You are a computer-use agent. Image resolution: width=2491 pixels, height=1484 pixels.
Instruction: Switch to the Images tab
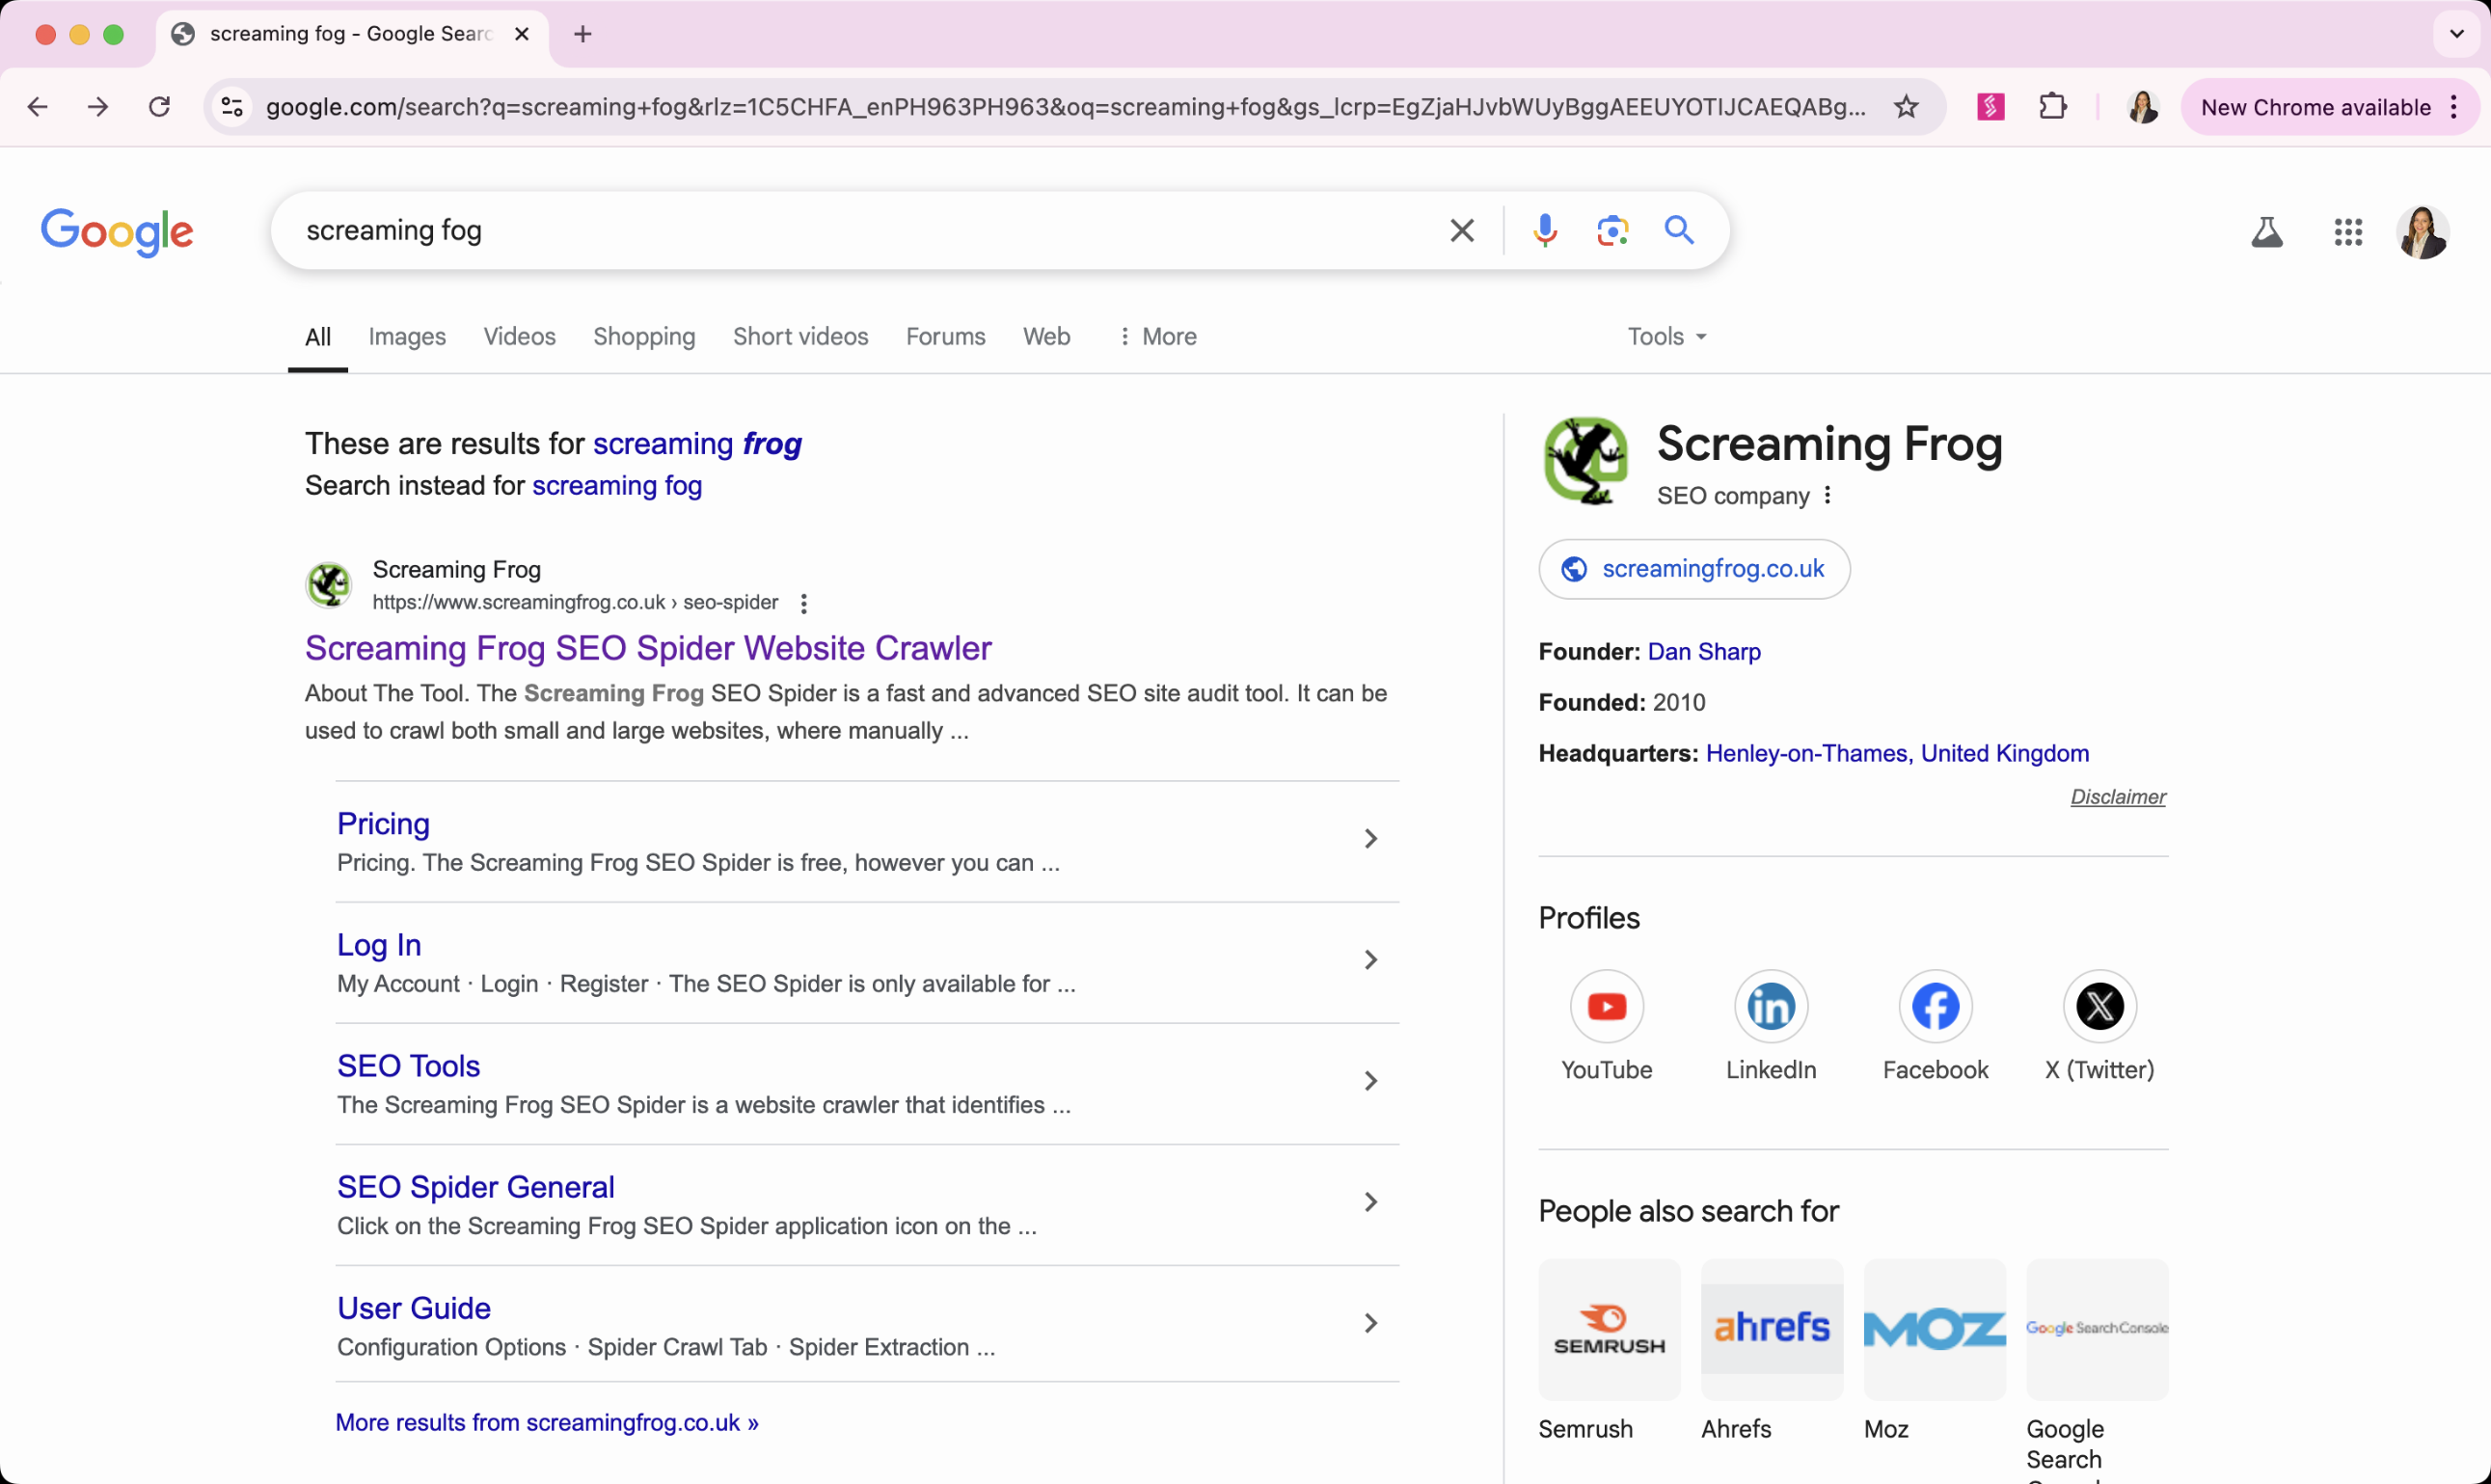tap(407, 337)
